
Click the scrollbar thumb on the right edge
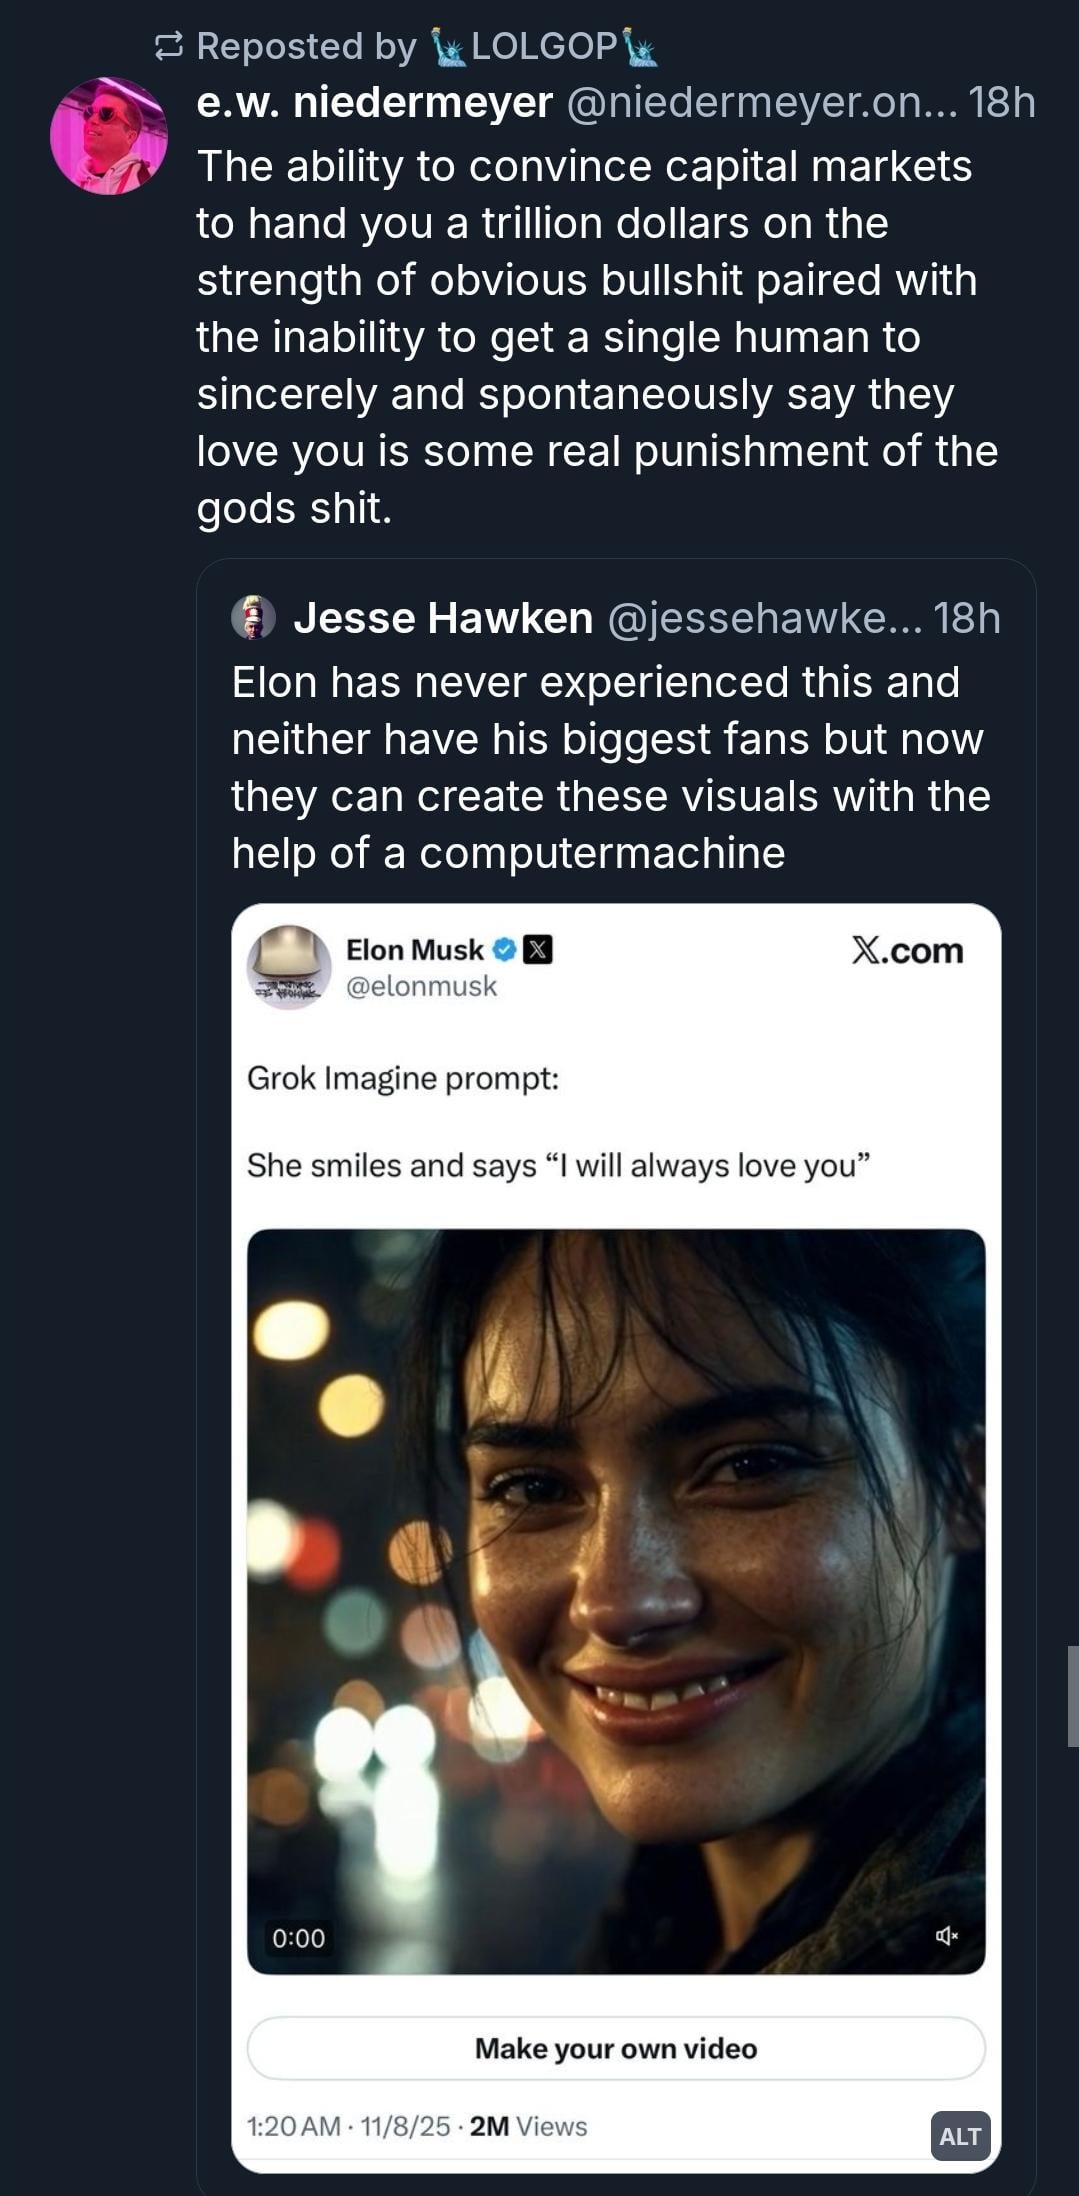point(1073,1696)
